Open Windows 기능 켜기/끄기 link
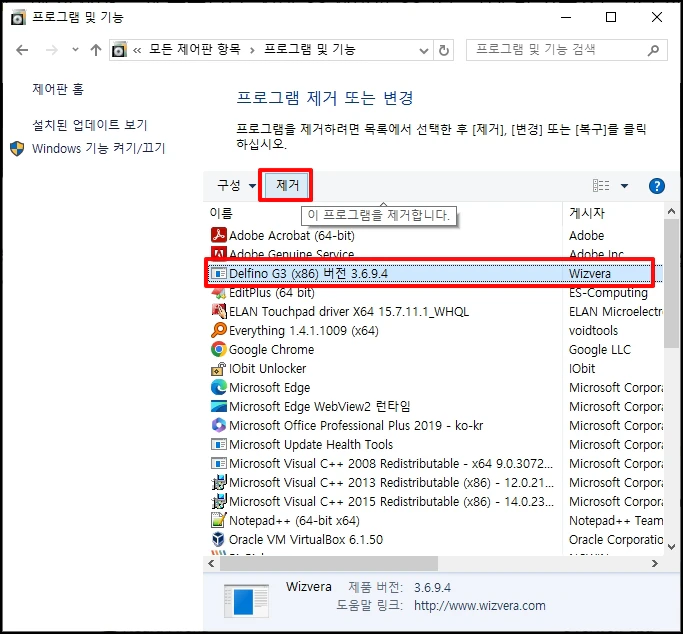 (x=99, y=148)
